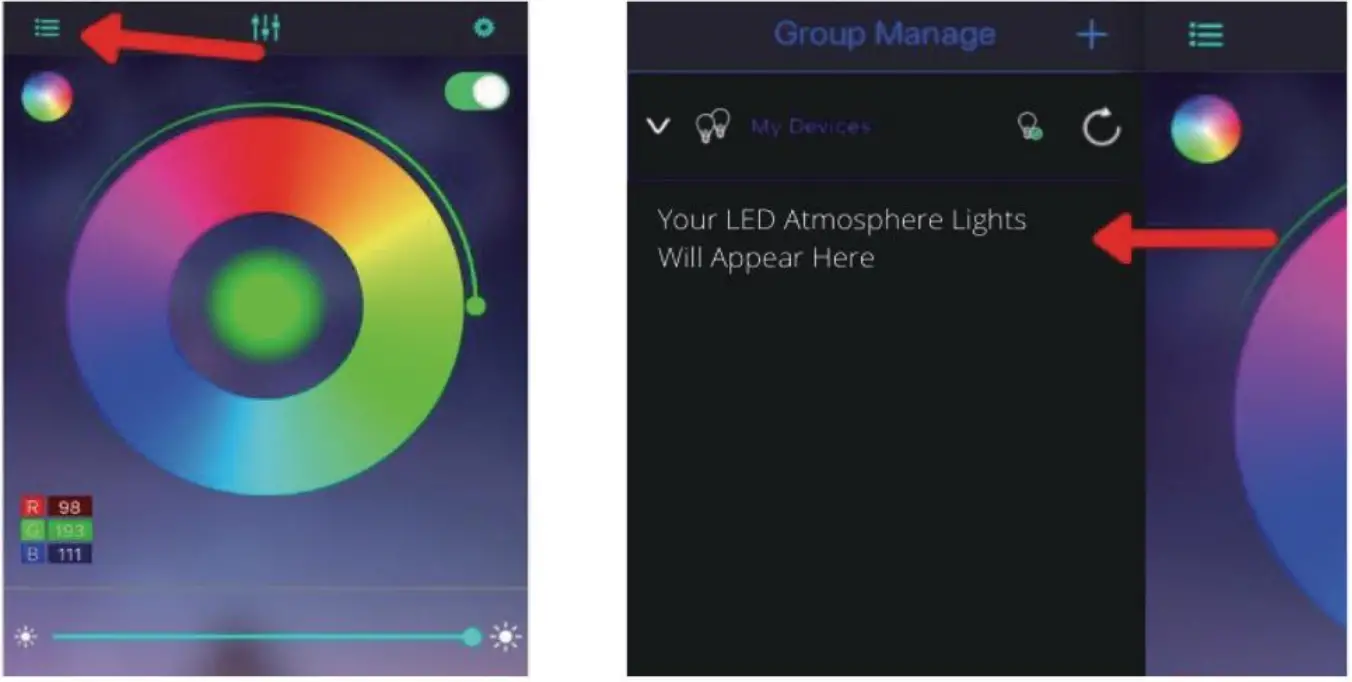Collapse the My Devices chevron

coord(658,127)
